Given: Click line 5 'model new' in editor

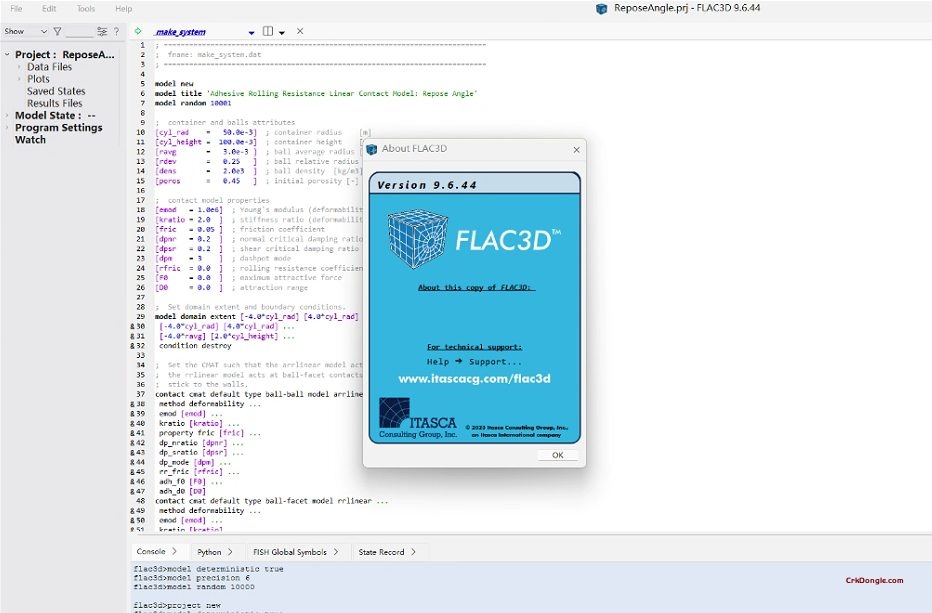Looking at the screenshot, I should (x=174, y=84).
